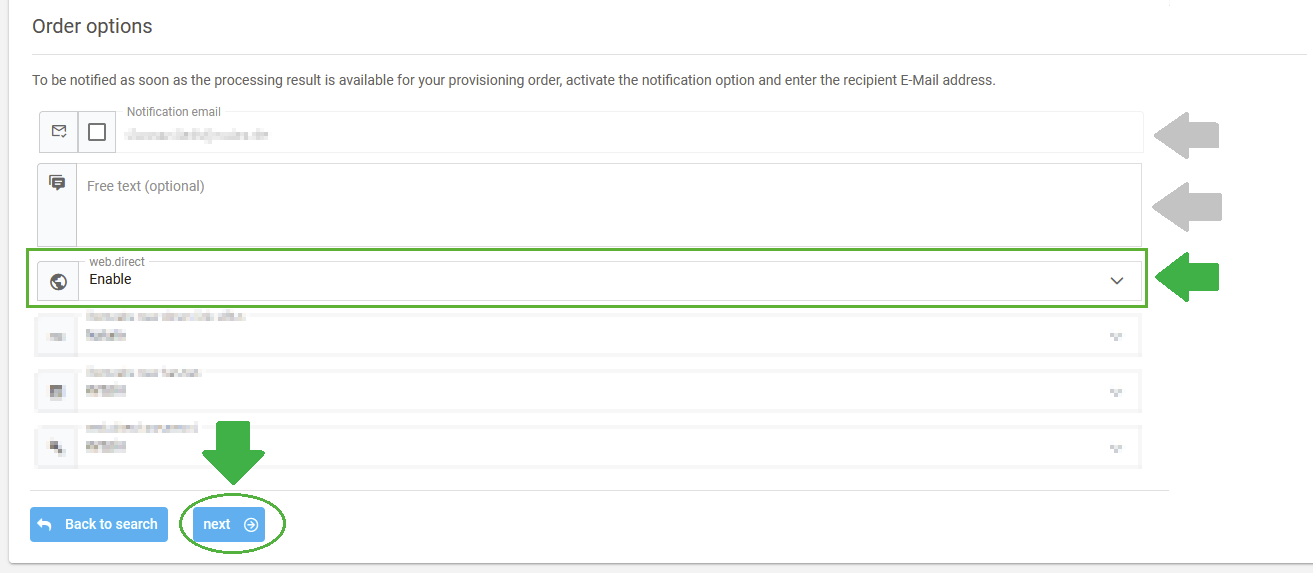Click the left arrow icon in Back to search

tap(44, 524)
